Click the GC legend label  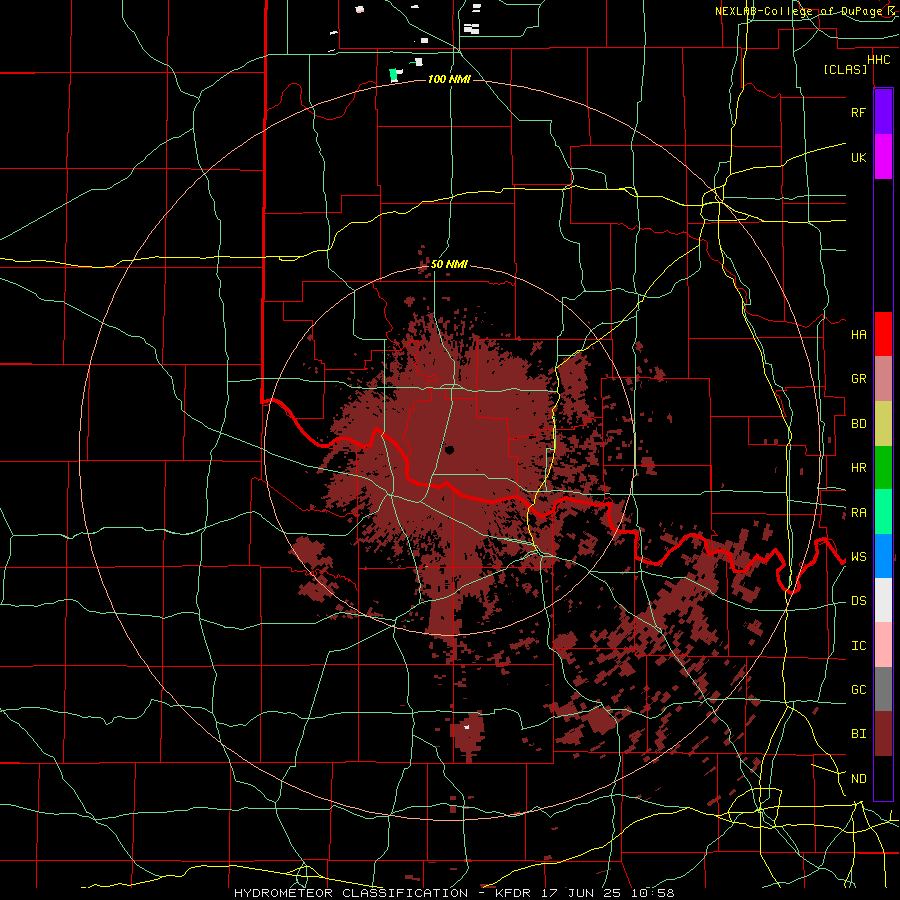click(858, 690)
